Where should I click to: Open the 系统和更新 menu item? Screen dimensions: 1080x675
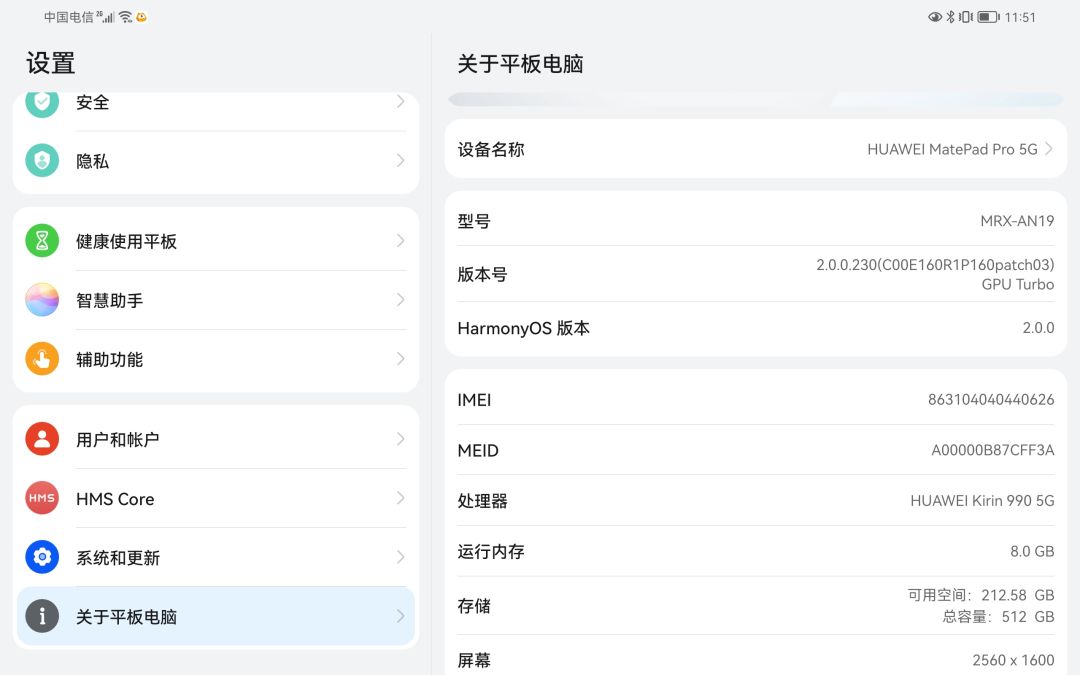pos(216,557)
